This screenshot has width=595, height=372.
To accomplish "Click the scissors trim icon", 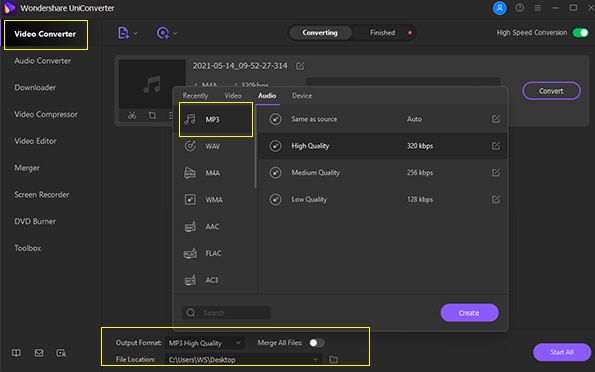I will [x=132, y=115].
